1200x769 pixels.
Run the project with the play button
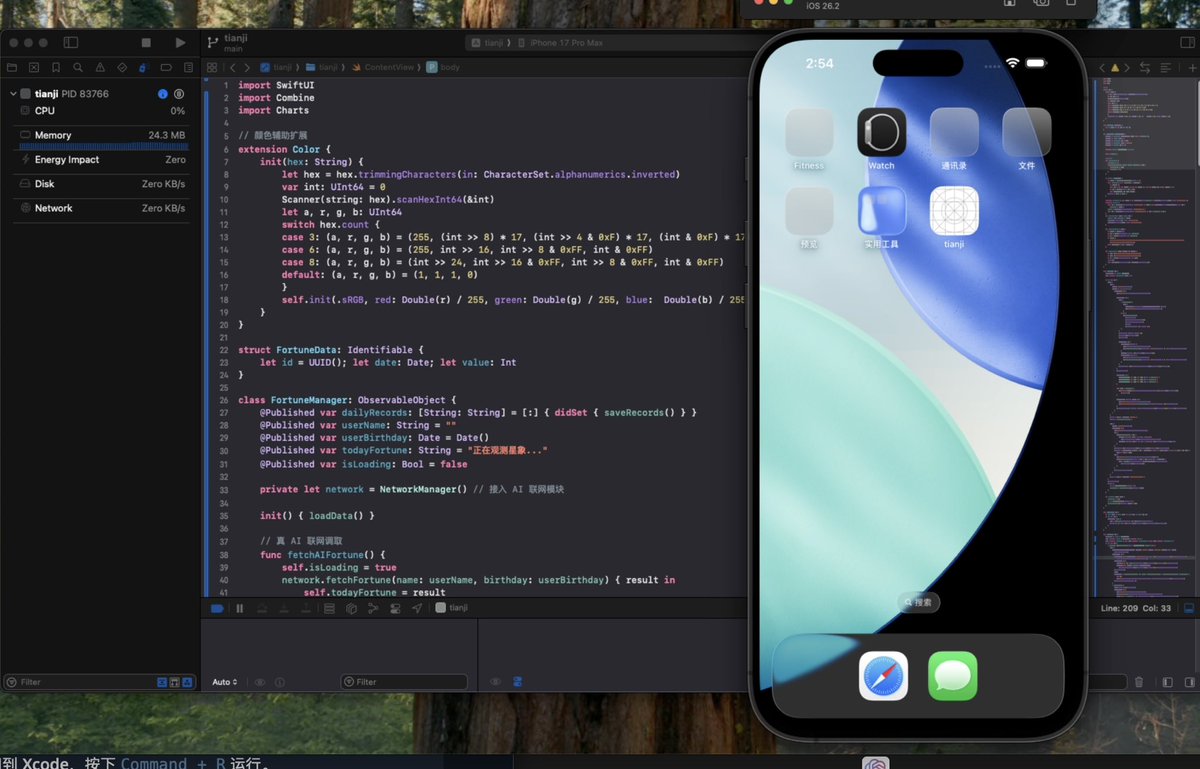180,43
